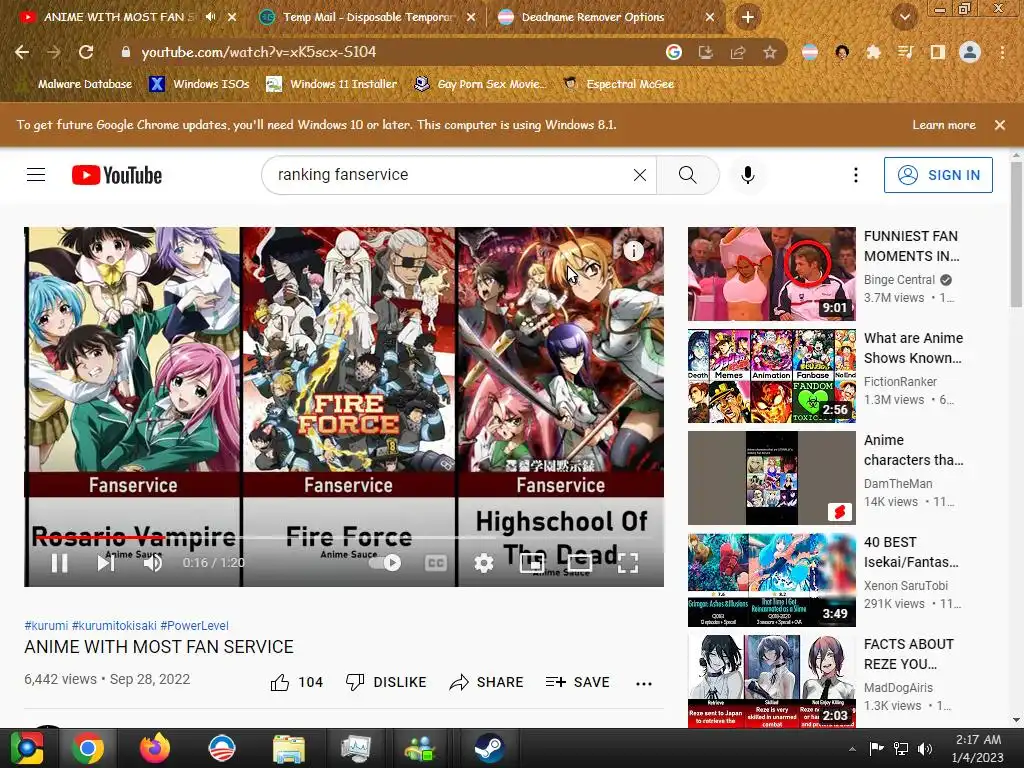Open Windows ISOs bookmark
This screenshot has width=1024, height=768.
pos(199,84)
